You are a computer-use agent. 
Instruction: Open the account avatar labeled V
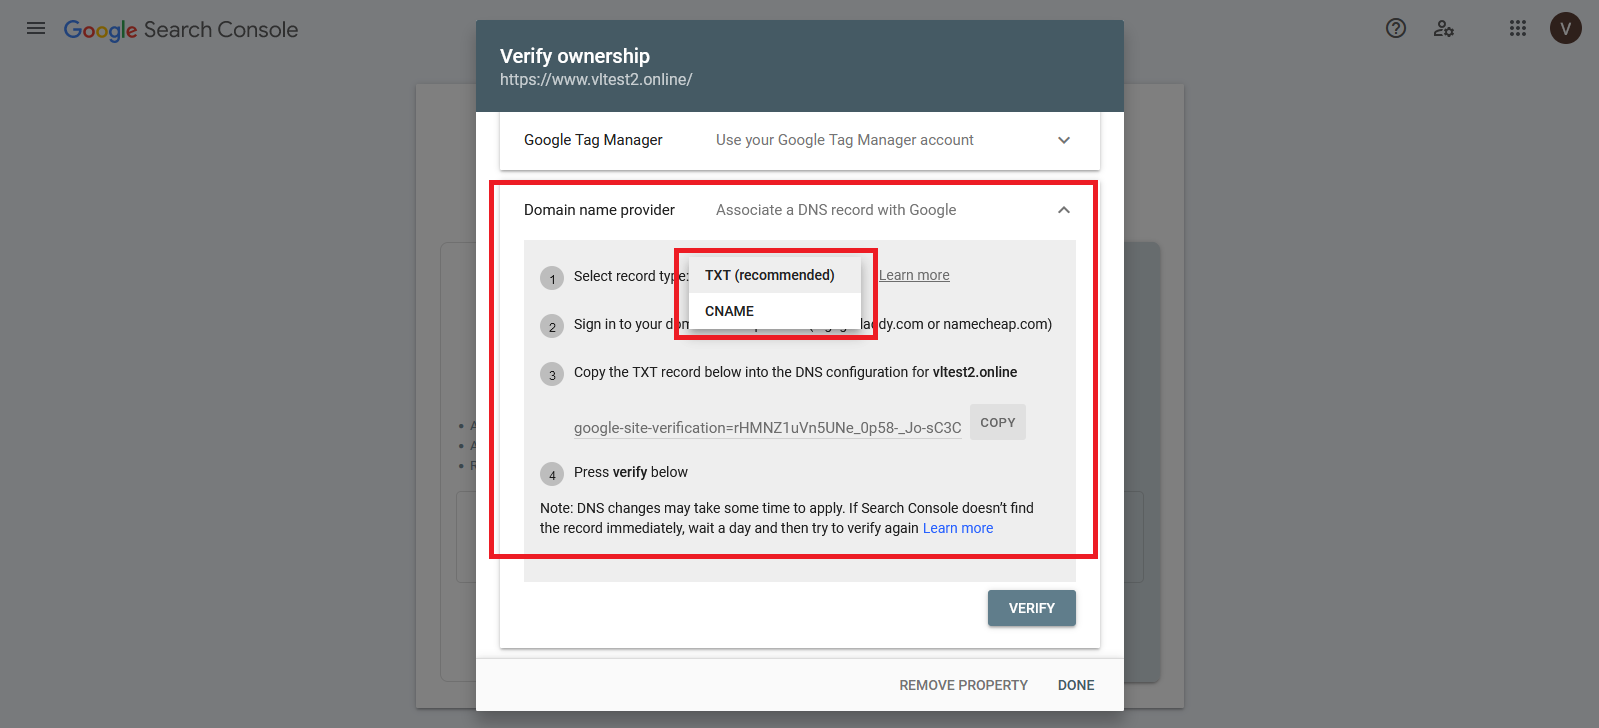point(1566,28)
